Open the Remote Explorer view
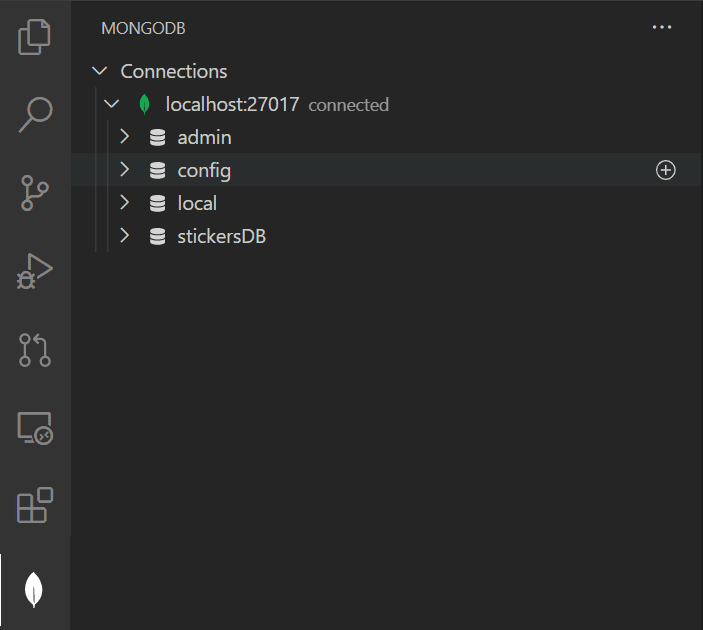The width and height of the screenshot is (703, 630). click(35, 428)
